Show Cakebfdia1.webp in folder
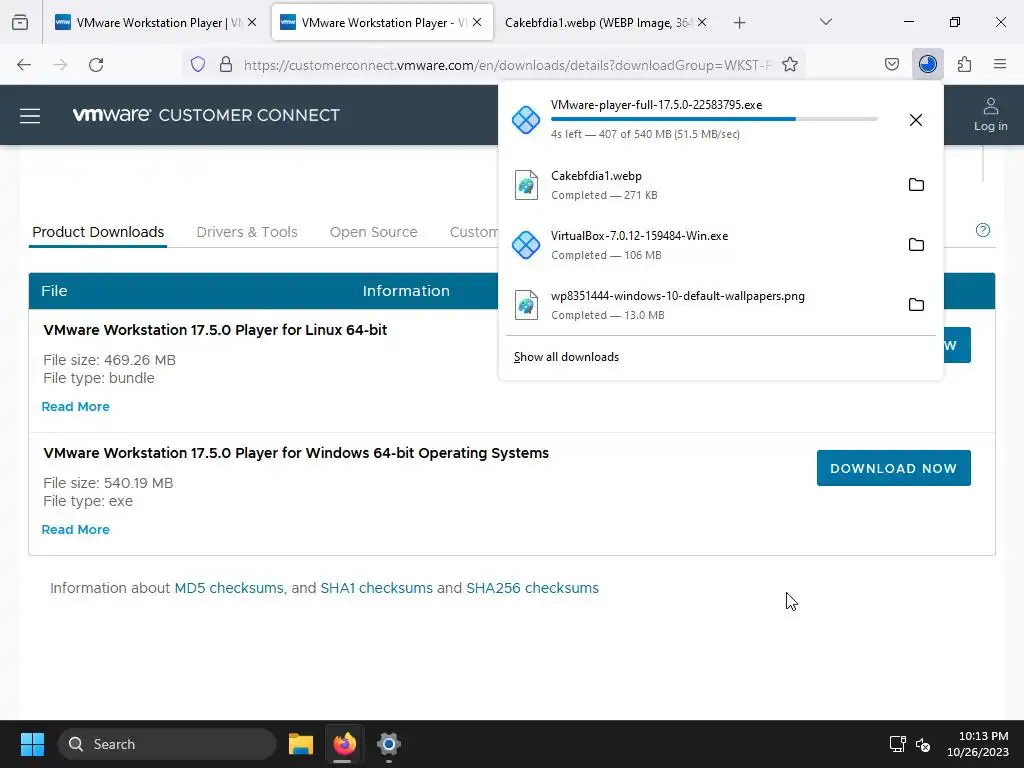This screenshot has height=768, width=1024. [916, 185]
